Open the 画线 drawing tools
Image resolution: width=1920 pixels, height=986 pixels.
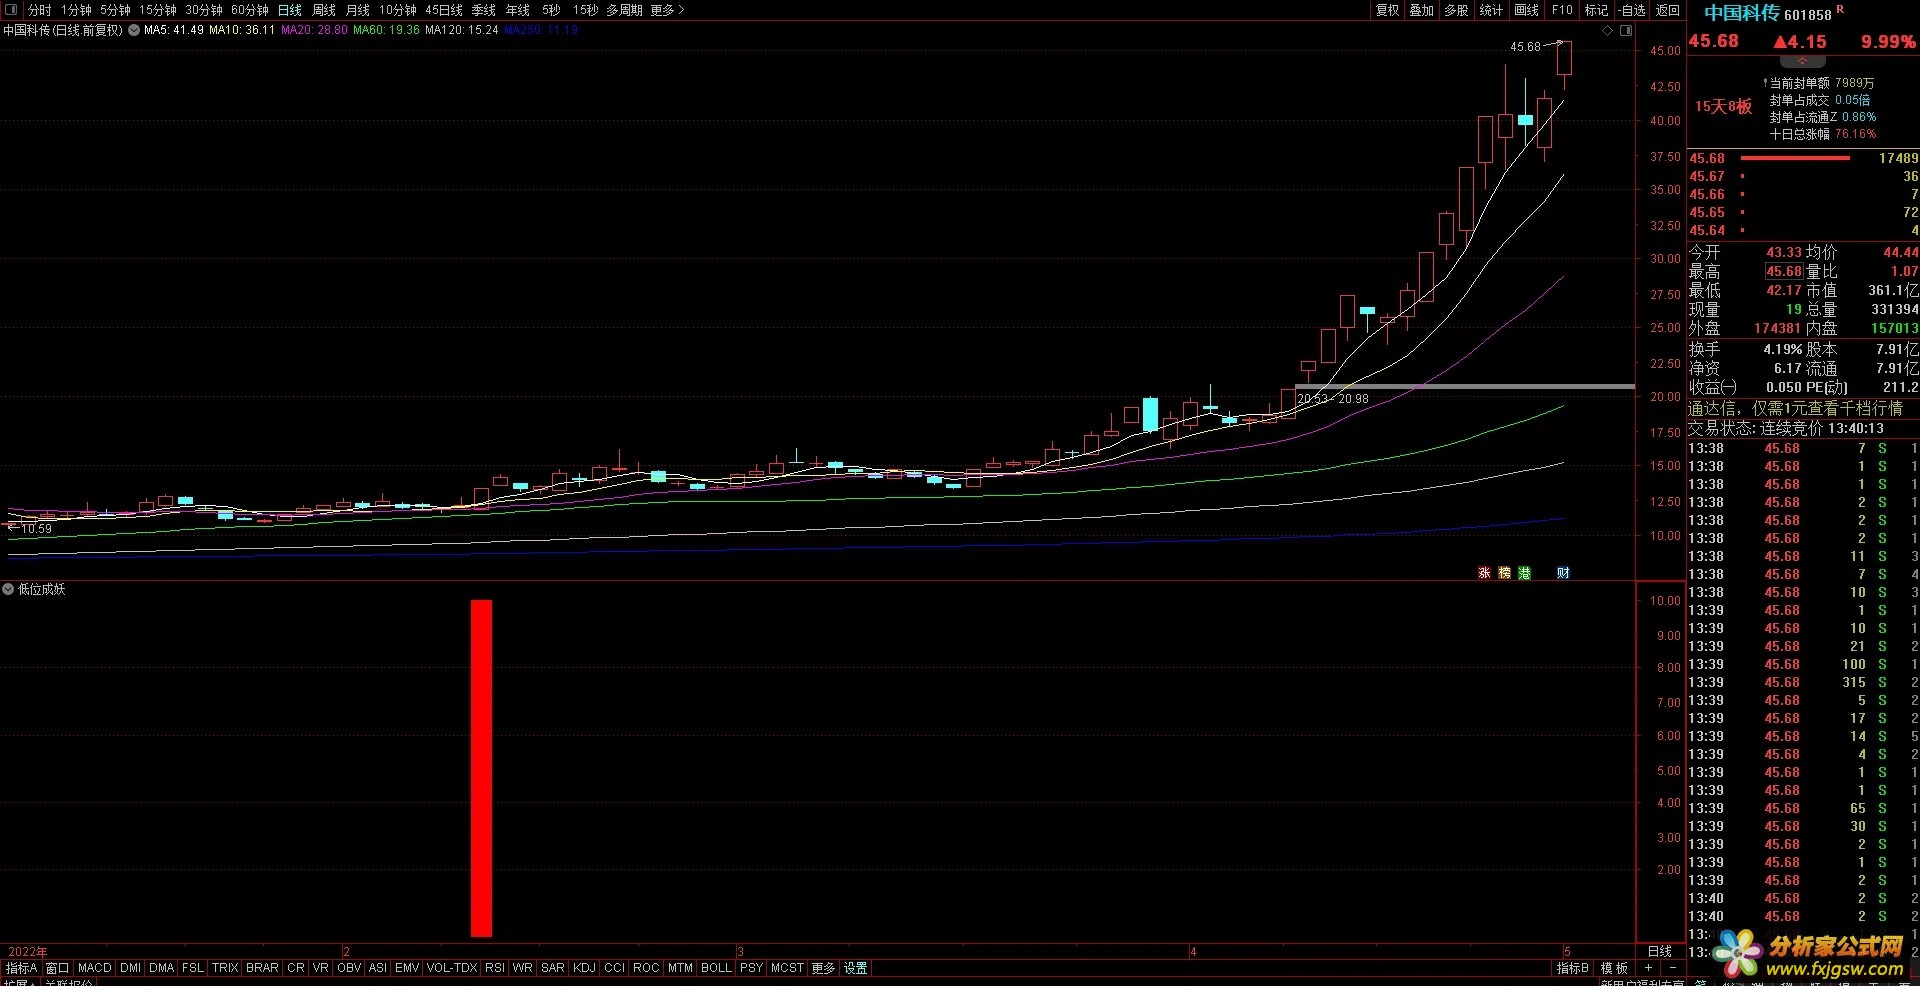tap(1527, 10)
